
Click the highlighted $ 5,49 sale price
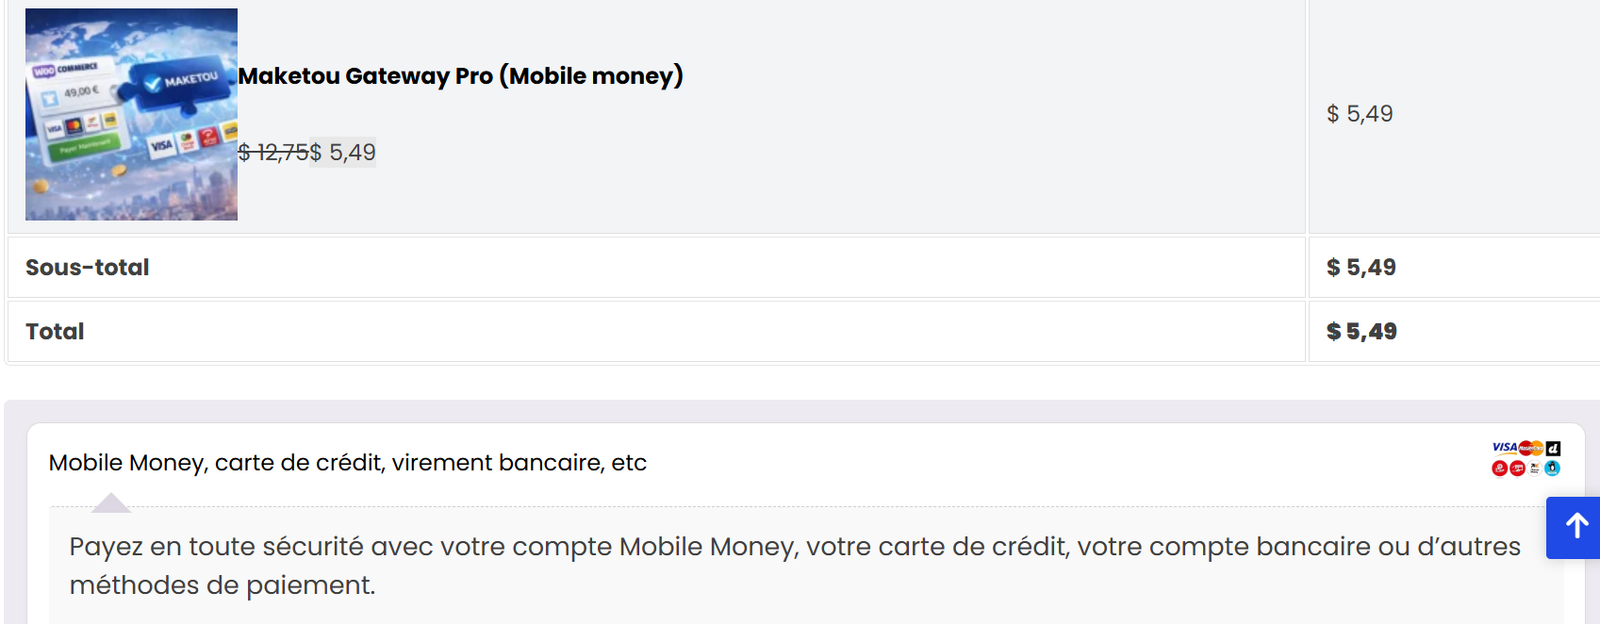click(343, 152)
